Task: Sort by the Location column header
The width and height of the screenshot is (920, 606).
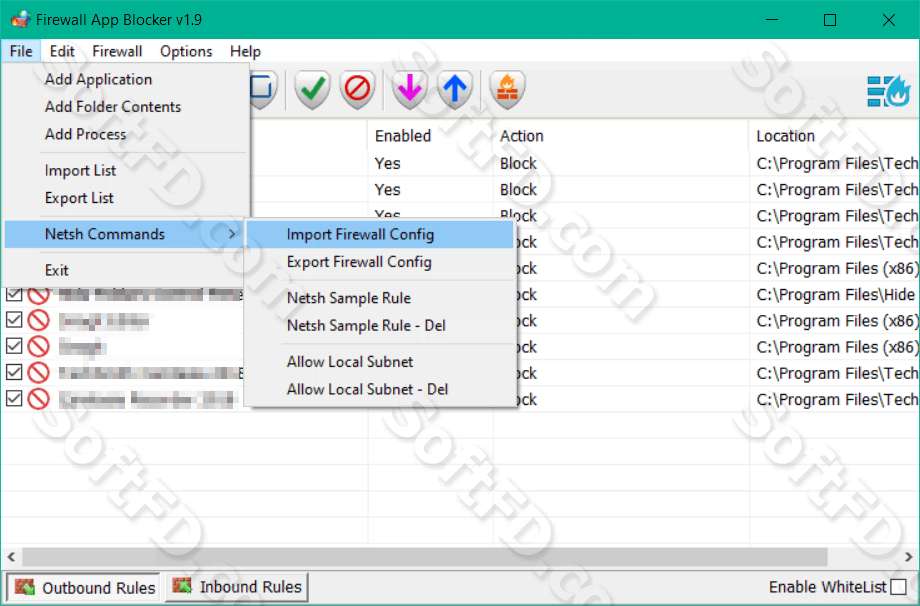Action: coord(834,136)
